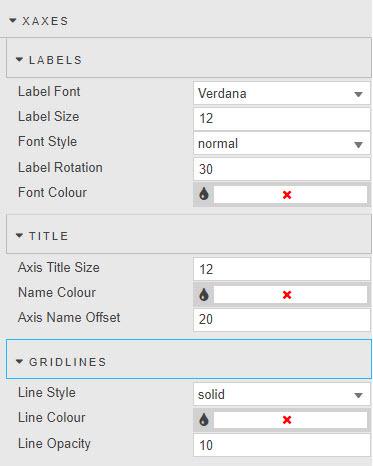
Task: Click the Line Opacity input field
Action: pyautogui.click(x=282, y=445)
